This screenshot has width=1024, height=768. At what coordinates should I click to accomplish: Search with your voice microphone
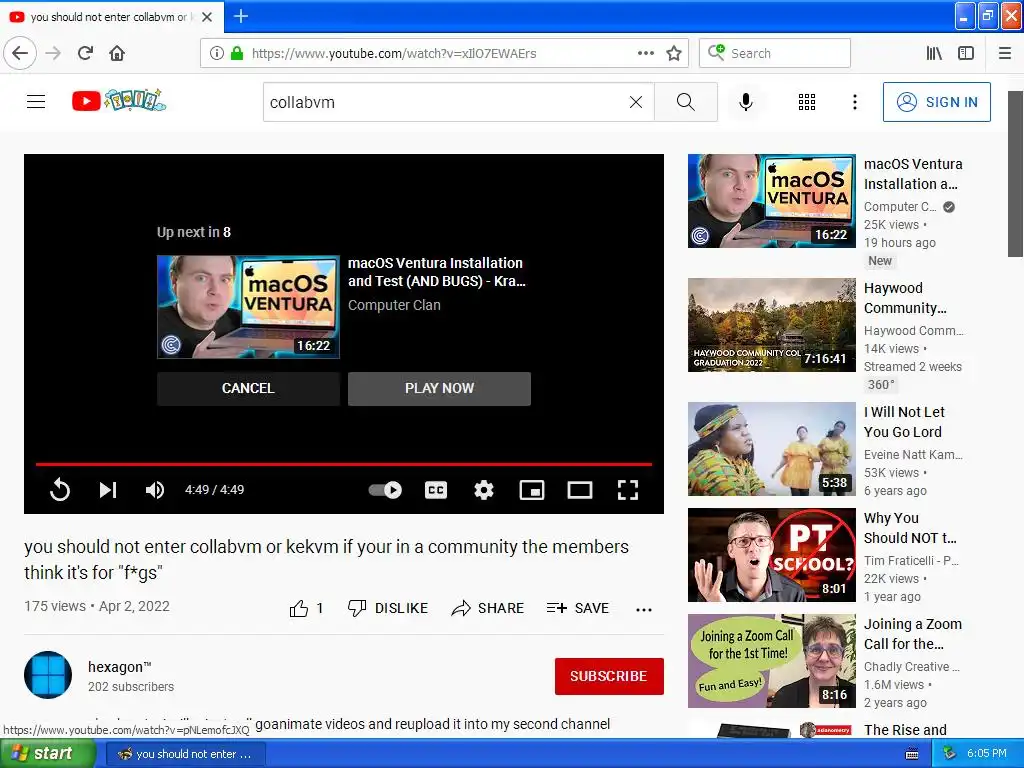click(746, 102)
